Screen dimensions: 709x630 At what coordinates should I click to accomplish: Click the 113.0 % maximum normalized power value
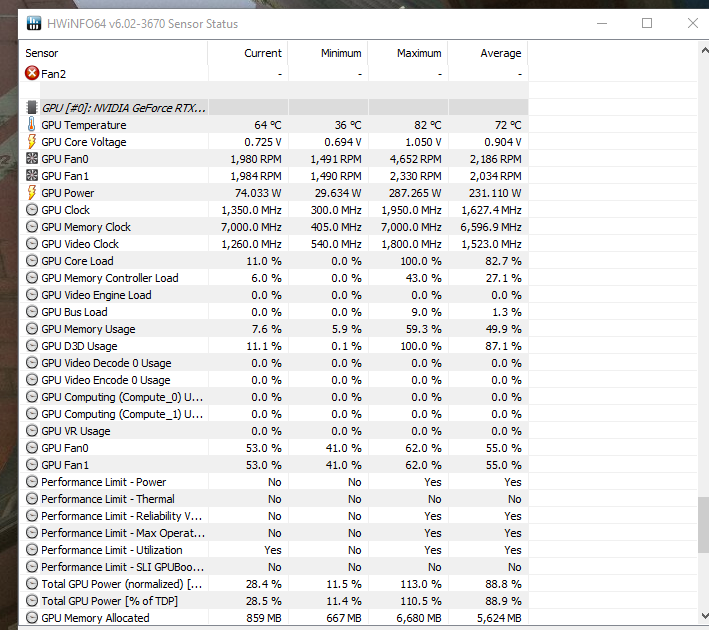click(421, 584)
